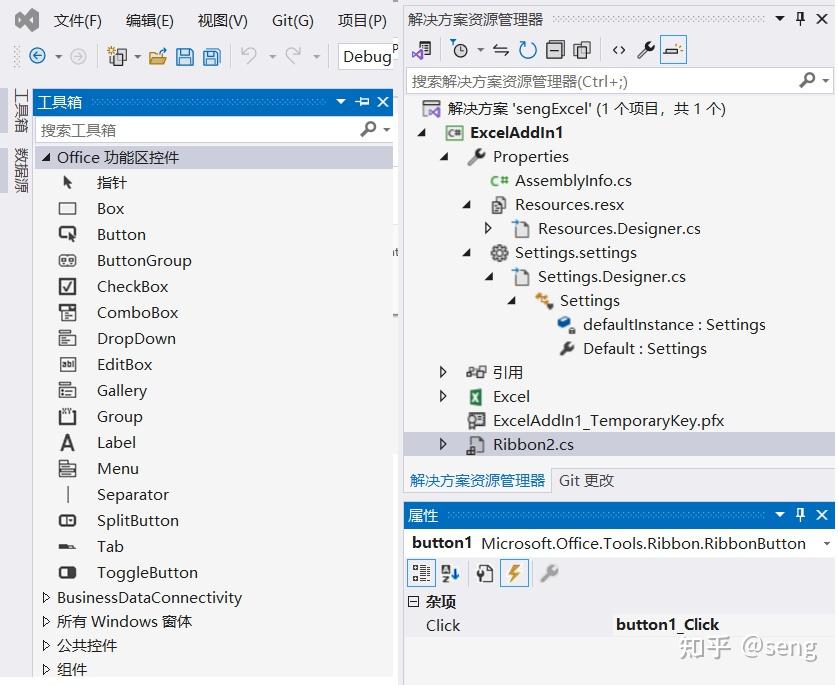Toggle auto-hide pin on Solution Explorer
This screenshot has height=685, width=838.
pyautogui.click(x=799, y=17)
